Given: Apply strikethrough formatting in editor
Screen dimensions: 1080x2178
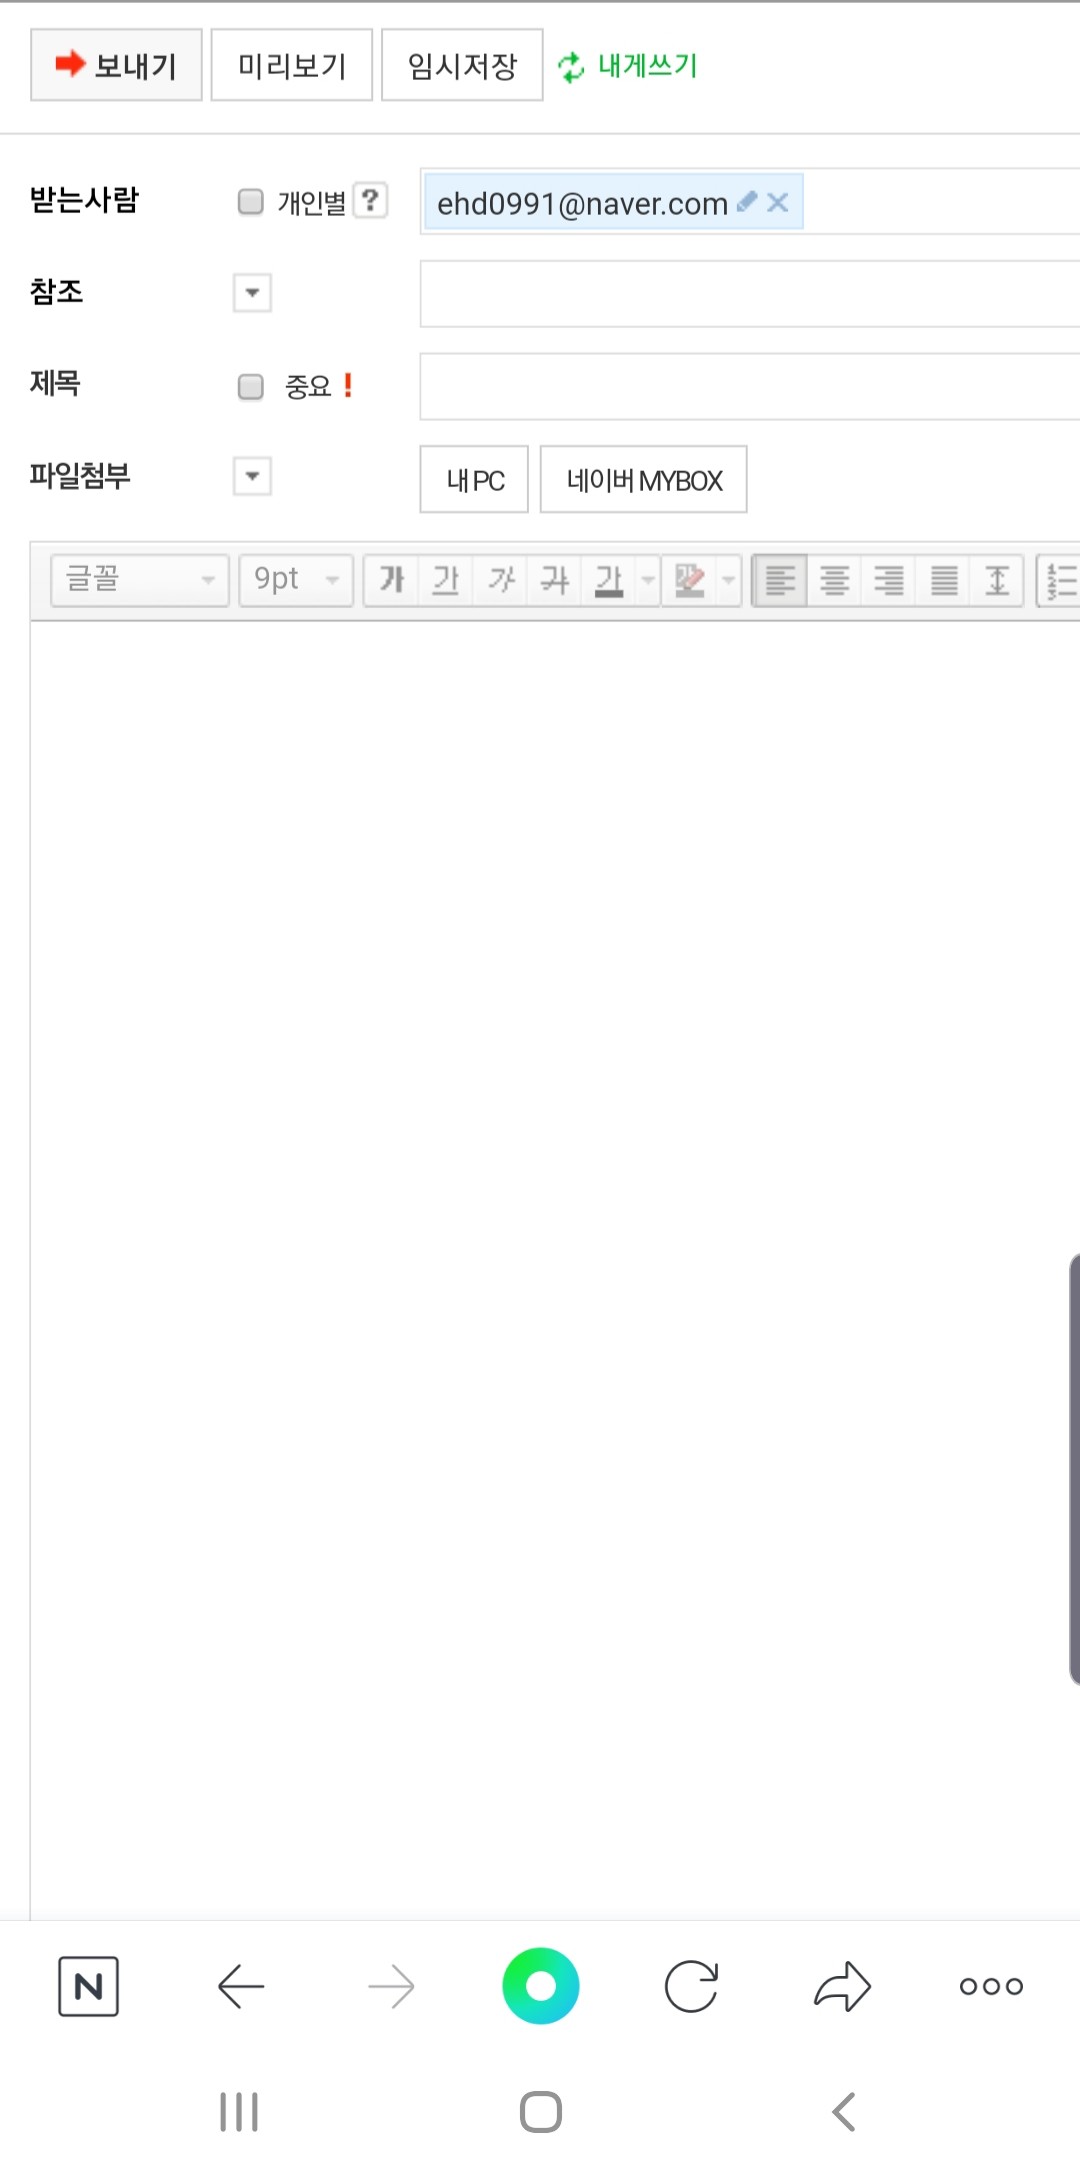Looking at the screenshot, I should click(x=555, y=580).
